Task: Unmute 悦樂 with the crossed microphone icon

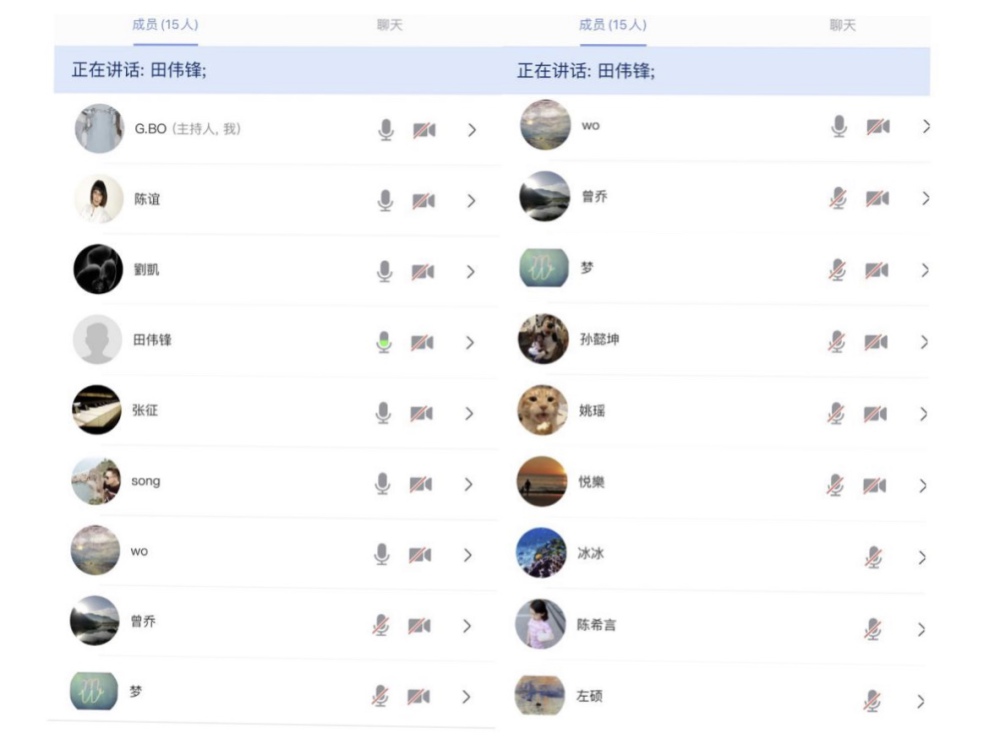Action: coord(835,485)
